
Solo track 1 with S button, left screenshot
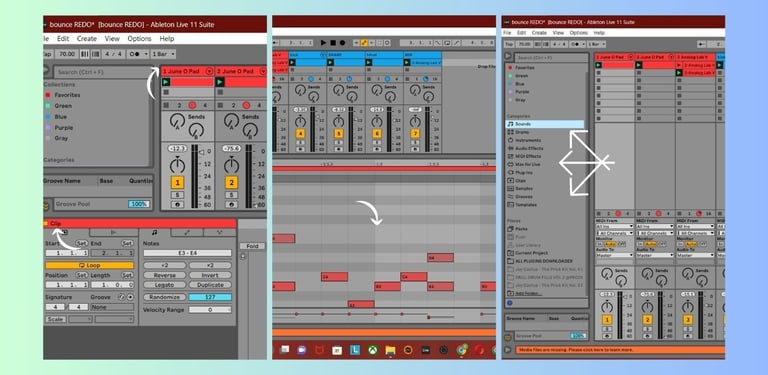[177, 195]
